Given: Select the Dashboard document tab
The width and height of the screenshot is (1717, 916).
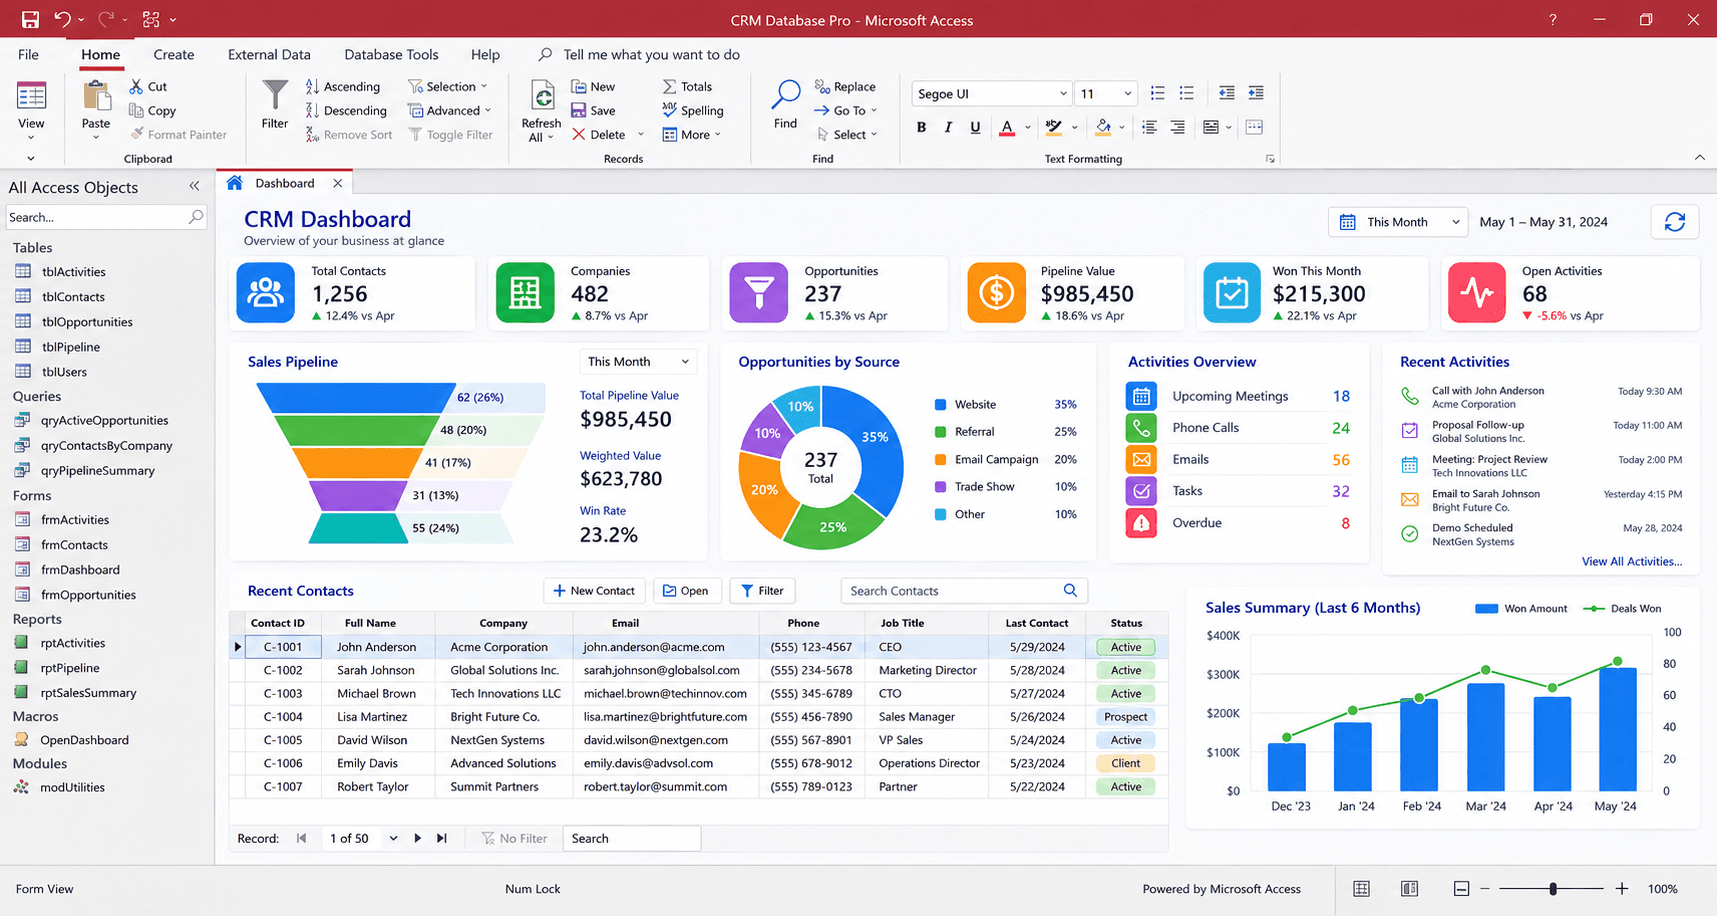Looking at the screenshot, I should (284, 183).
